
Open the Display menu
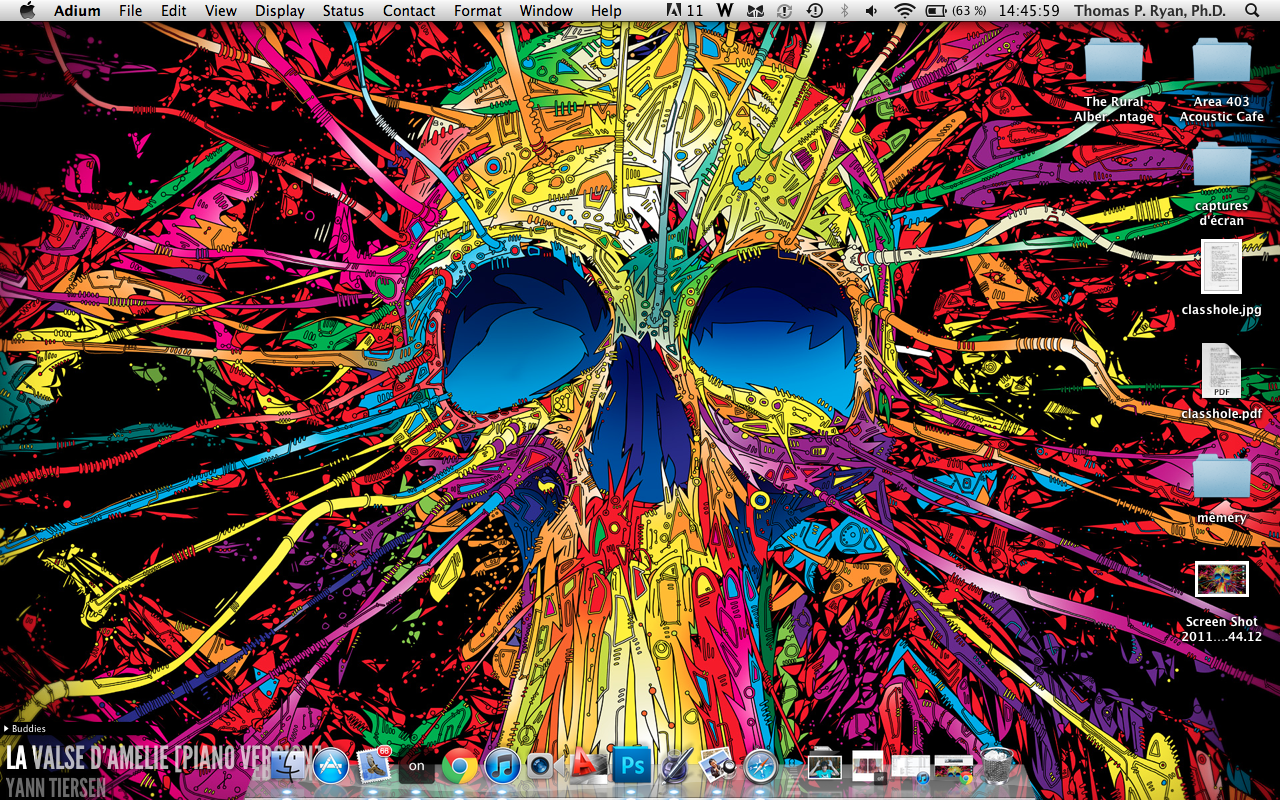pos(280,11)
